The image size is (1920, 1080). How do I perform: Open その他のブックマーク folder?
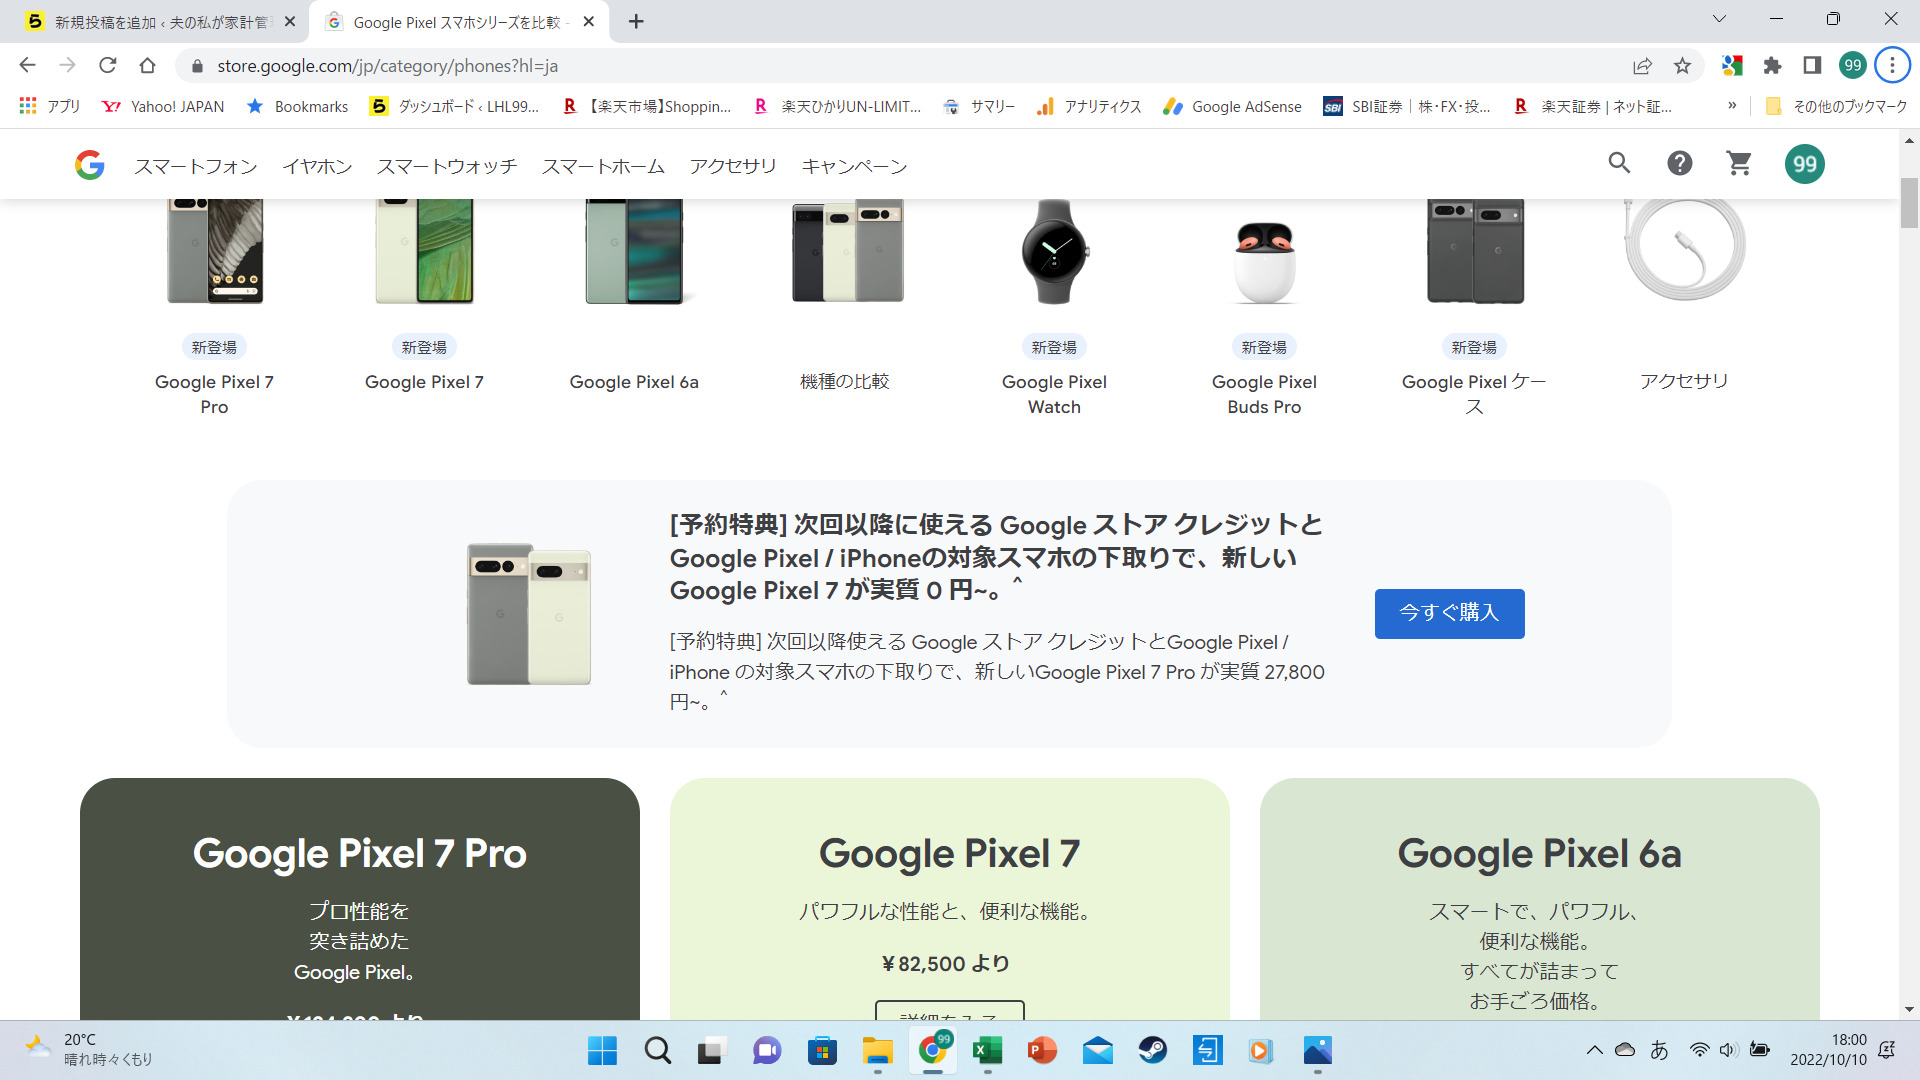coord(1837,106)
